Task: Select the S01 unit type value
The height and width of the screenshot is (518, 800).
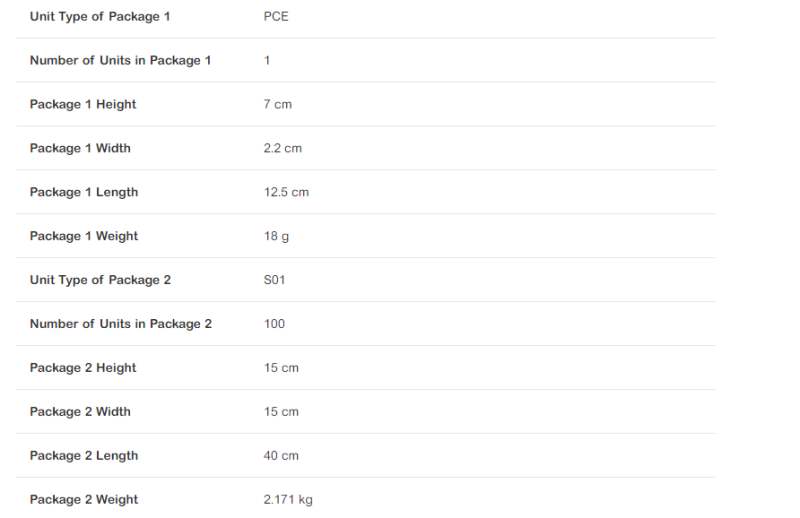Action: pos(274,280)
